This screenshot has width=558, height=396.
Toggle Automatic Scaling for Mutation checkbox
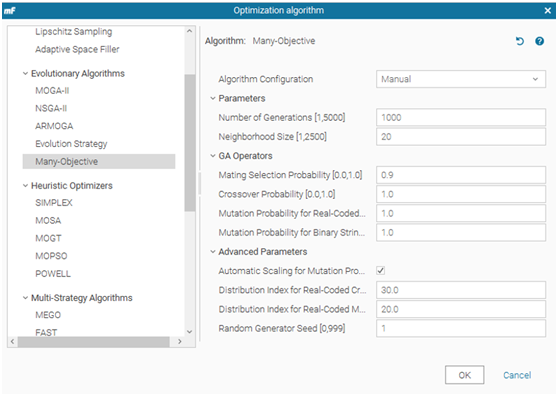(x=380, y=271)
